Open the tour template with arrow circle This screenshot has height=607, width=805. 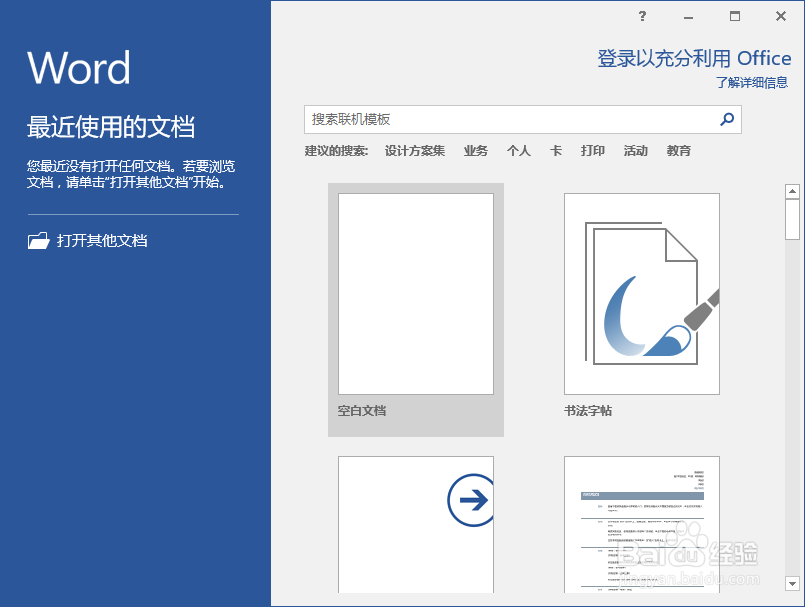(416, 524)
